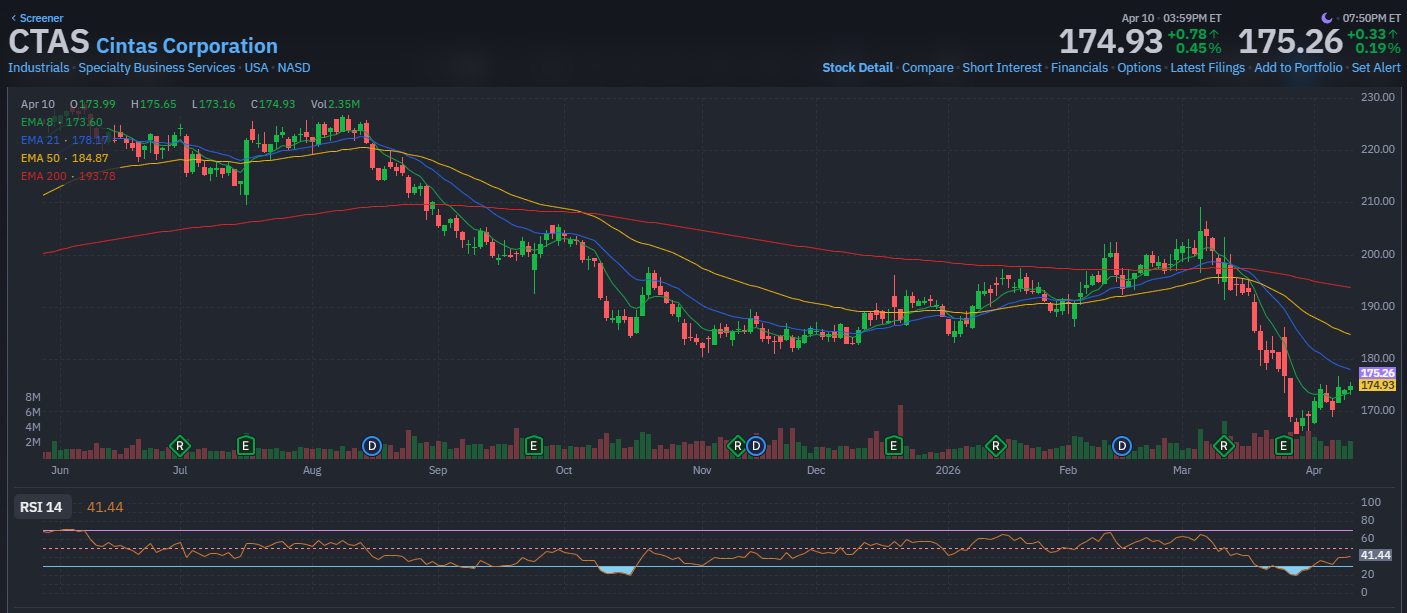Image resolution: width=1407 pixels, height=613 pixels.
Task: Click Add to Portfolio
Action: pos(1298,68)
